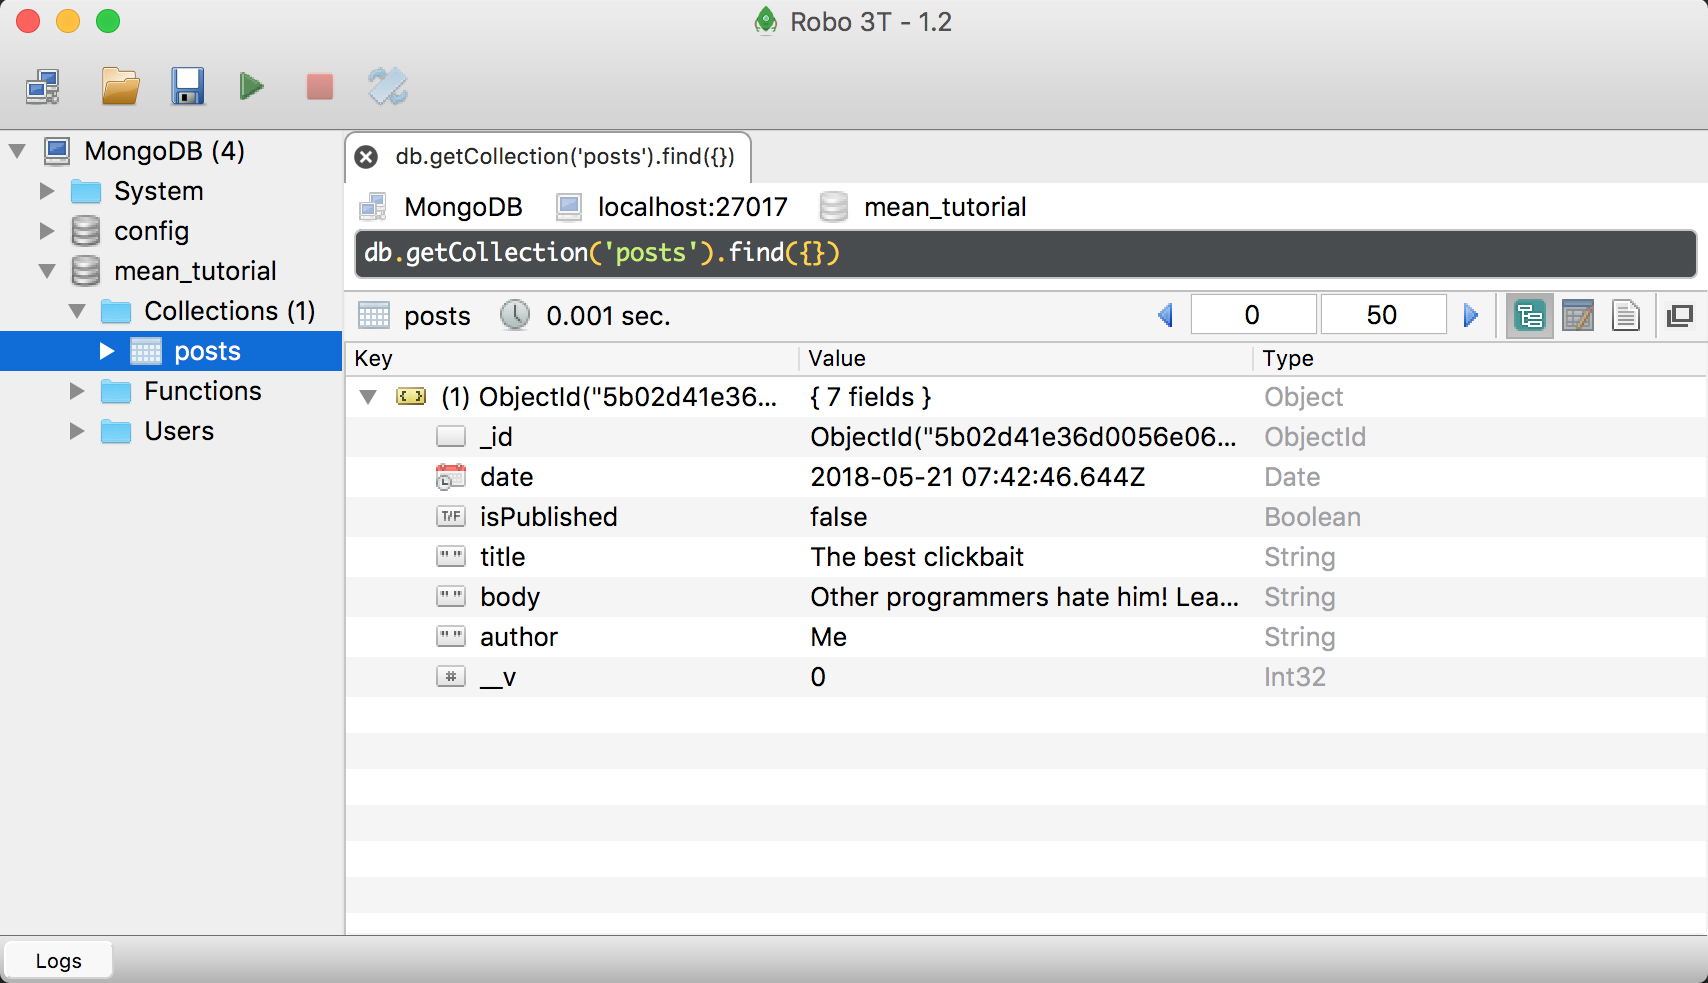The image size is (1708, 983).
Task: Open results in separate window icon
Action: click(x=1680, y=316)
